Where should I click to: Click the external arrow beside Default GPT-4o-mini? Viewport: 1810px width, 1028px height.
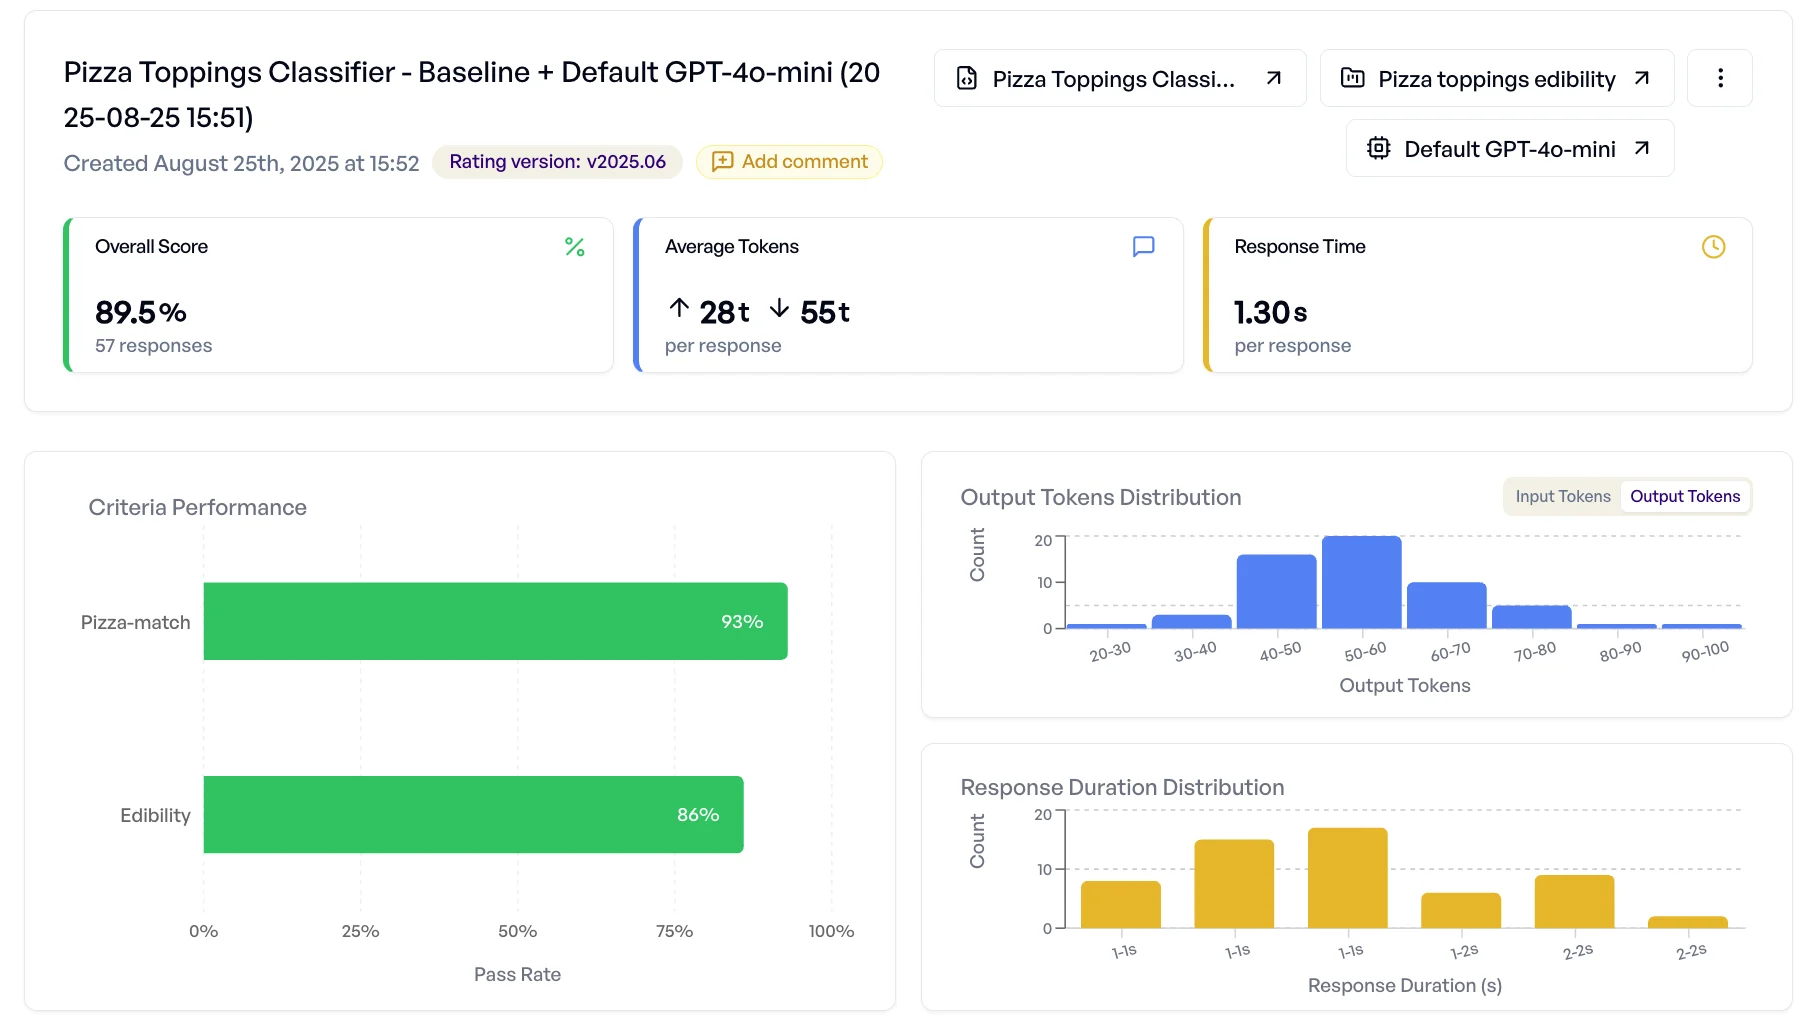tap(1641, 148)
